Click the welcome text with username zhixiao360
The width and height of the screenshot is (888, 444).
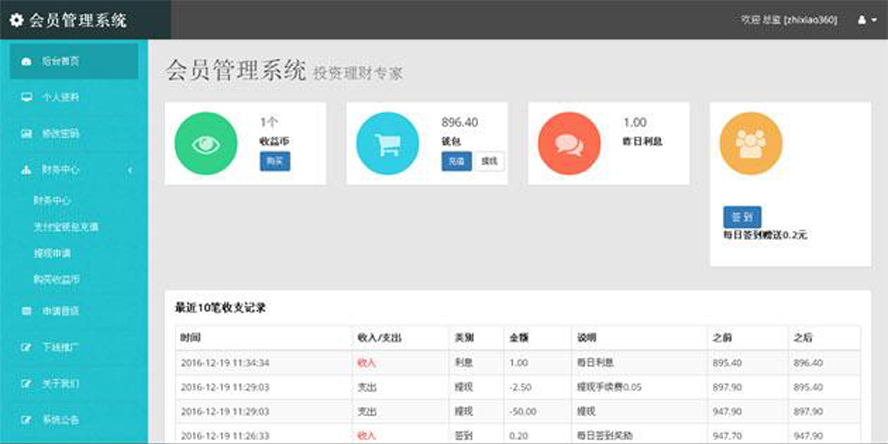(789, 20)
